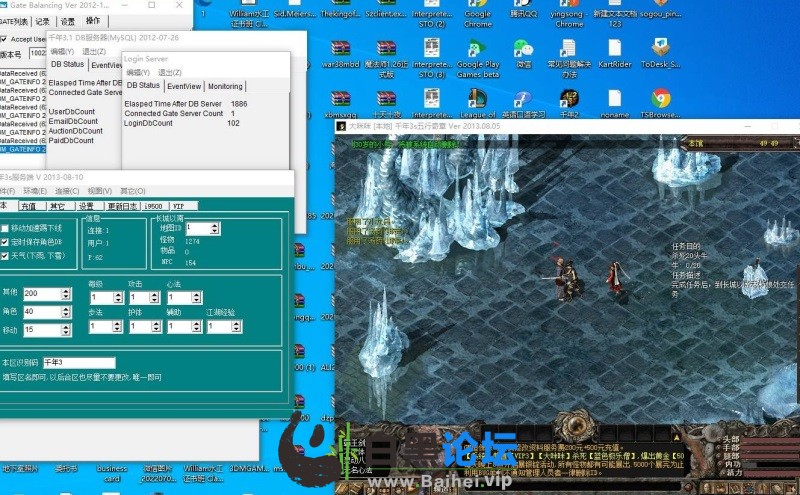Open the xbmsxgg archive icon
This screenshot has width=800, height=495.
340,104
